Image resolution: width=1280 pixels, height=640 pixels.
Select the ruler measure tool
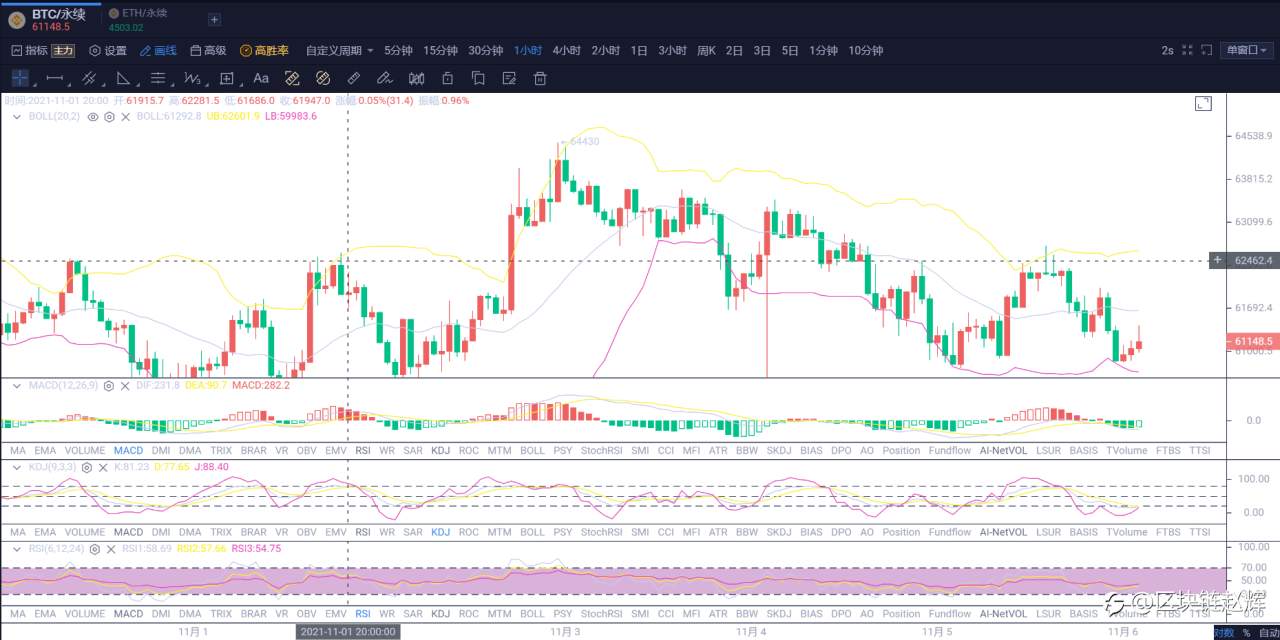pos(353,78)
